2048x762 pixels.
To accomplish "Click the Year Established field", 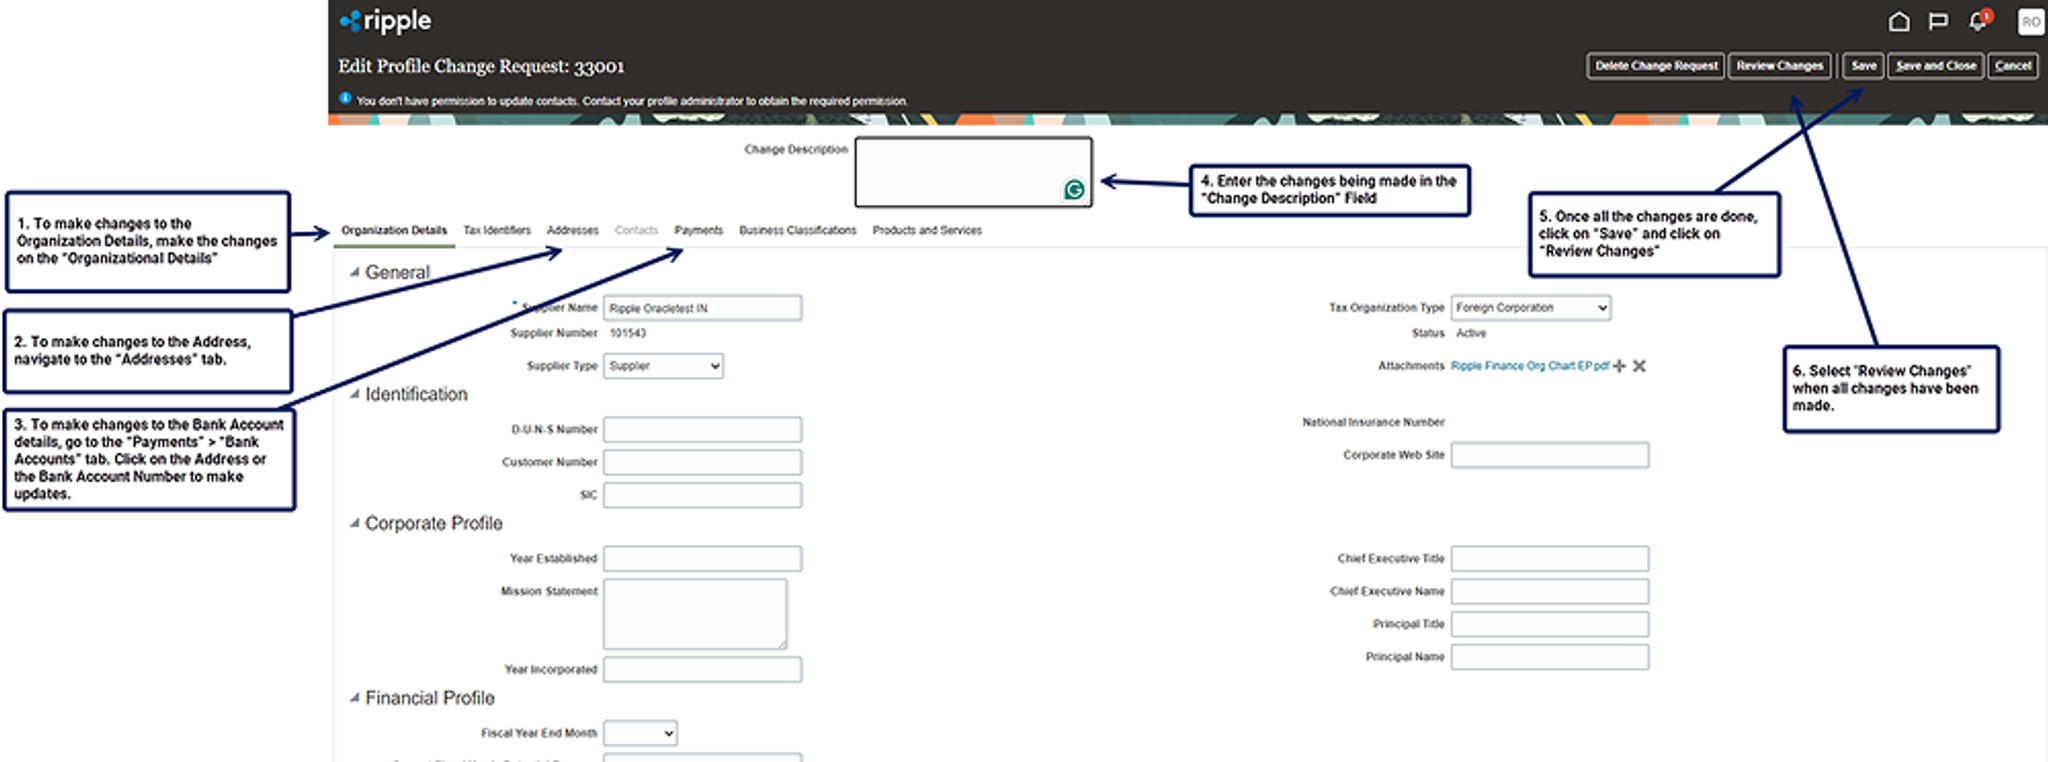I will (x=702, y=559).
